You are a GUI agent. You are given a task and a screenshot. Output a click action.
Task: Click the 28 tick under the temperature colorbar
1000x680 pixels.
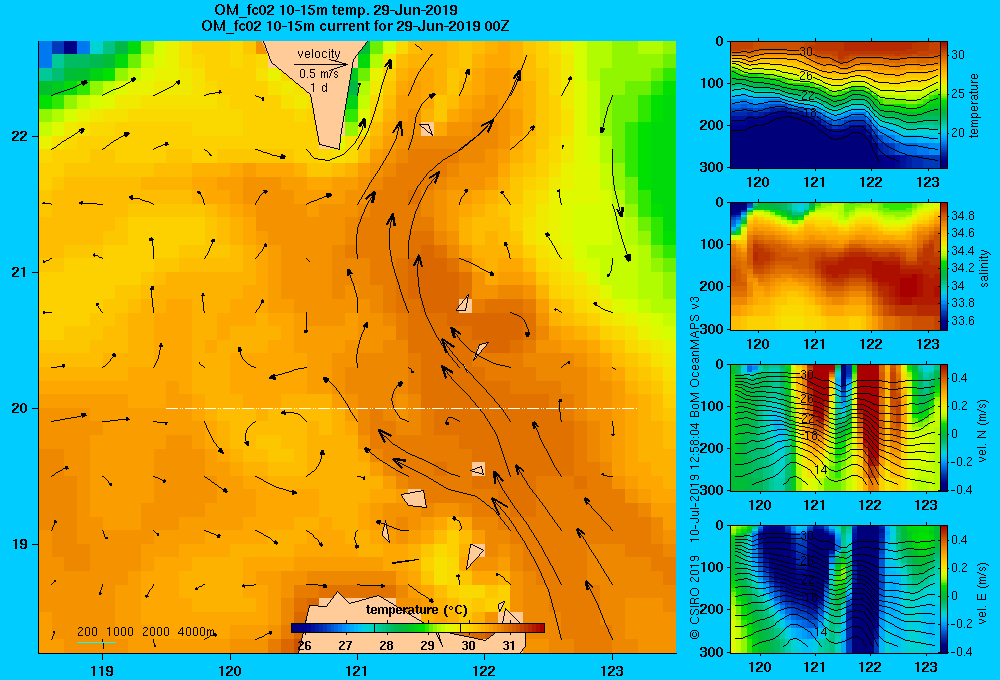tap(386, 646)
